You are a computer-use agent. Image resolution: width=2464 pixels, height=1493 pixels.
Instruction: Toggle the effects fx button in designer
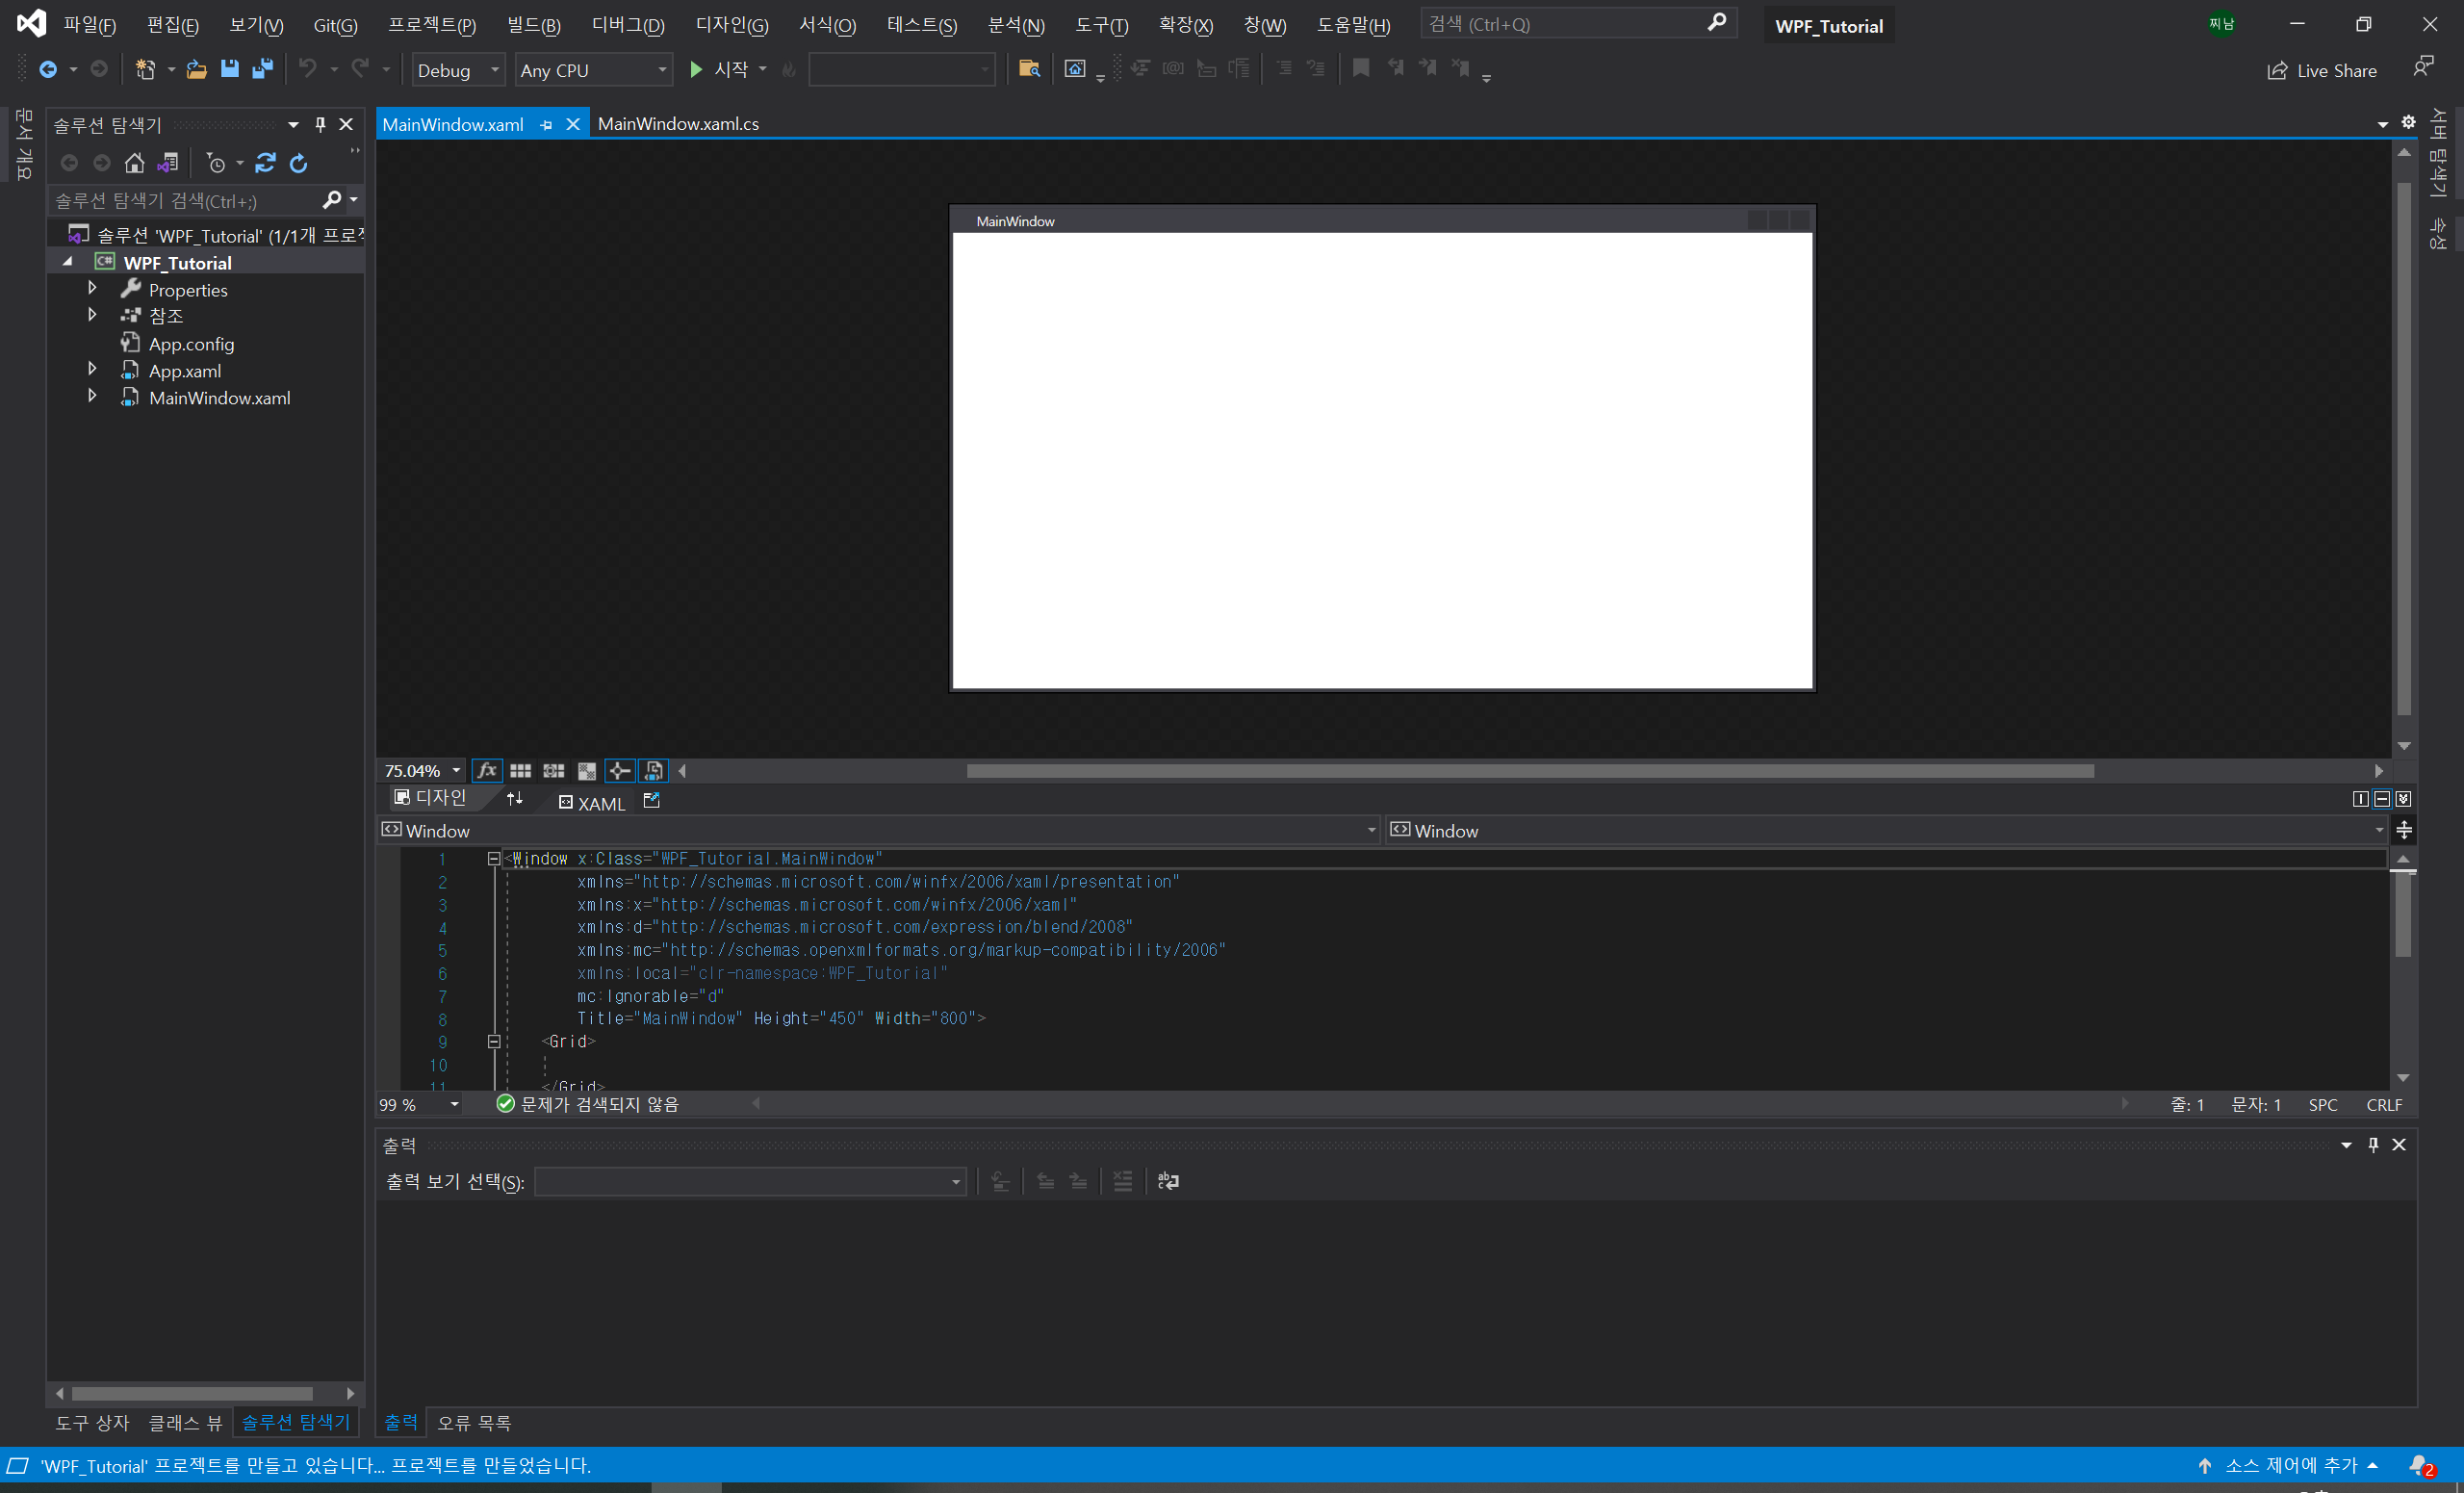pyautogui.click(x=487, y=771)
